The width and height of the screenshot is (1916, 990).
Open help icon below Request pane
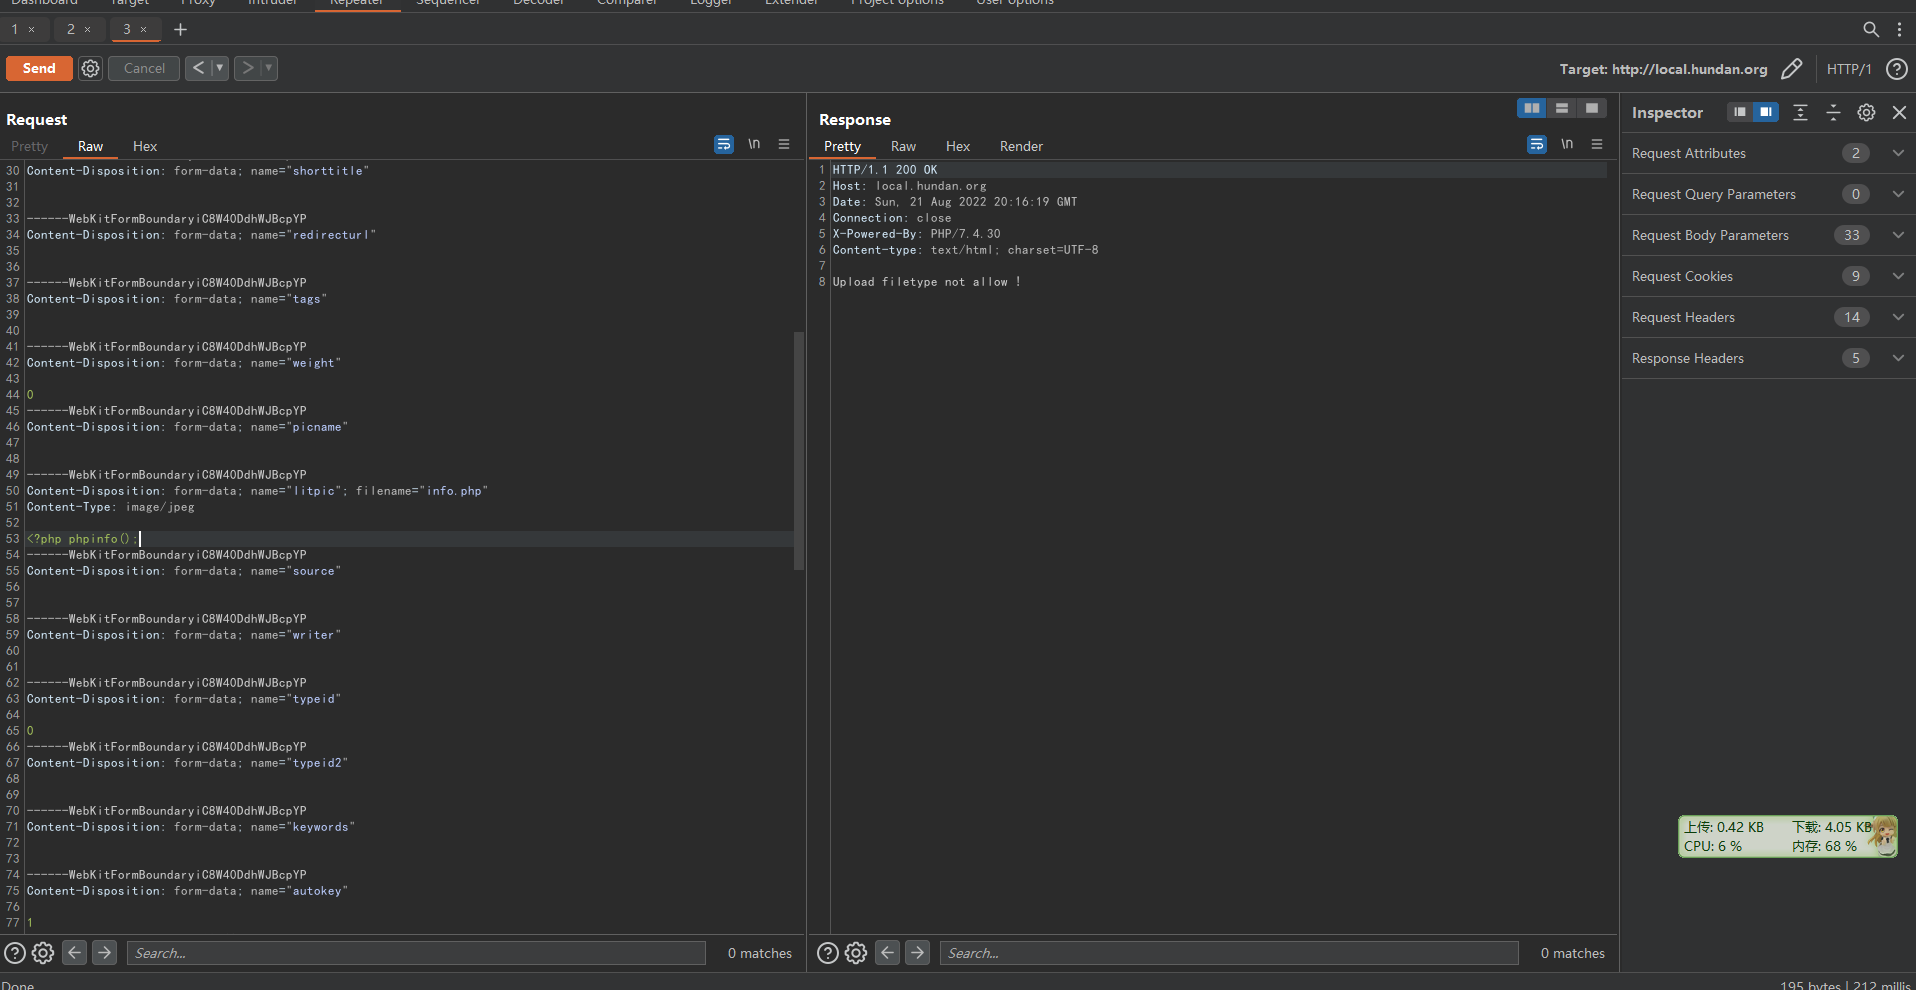(15, 953)
